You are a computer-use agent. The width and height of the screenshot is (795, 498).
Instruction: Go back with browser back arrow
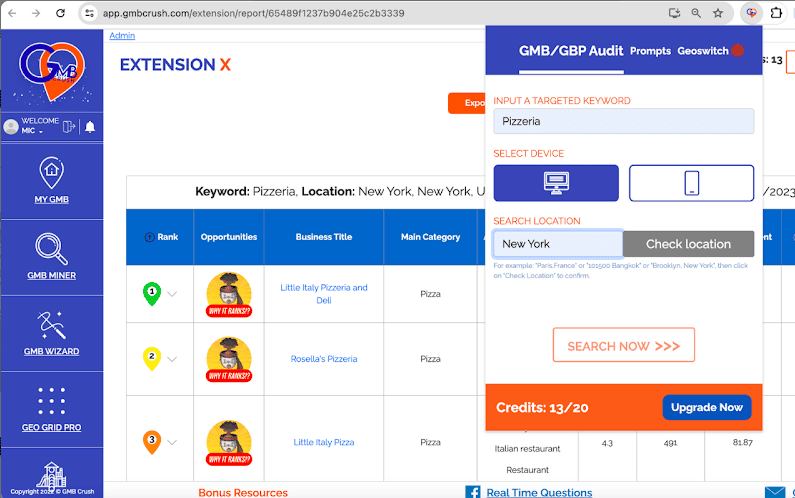point(12,13)
